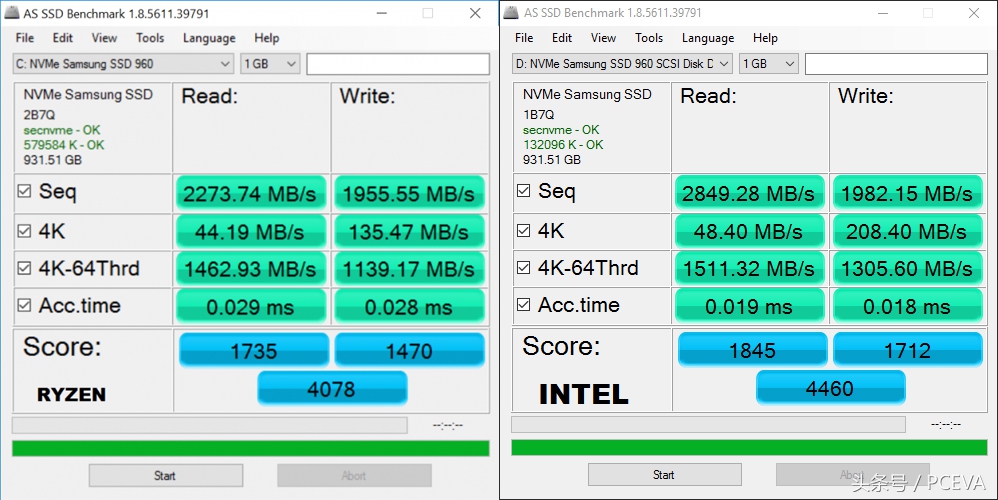The image size is (998, 500).
Task: Open the Tools menu in left window
Action: point(150,38)
